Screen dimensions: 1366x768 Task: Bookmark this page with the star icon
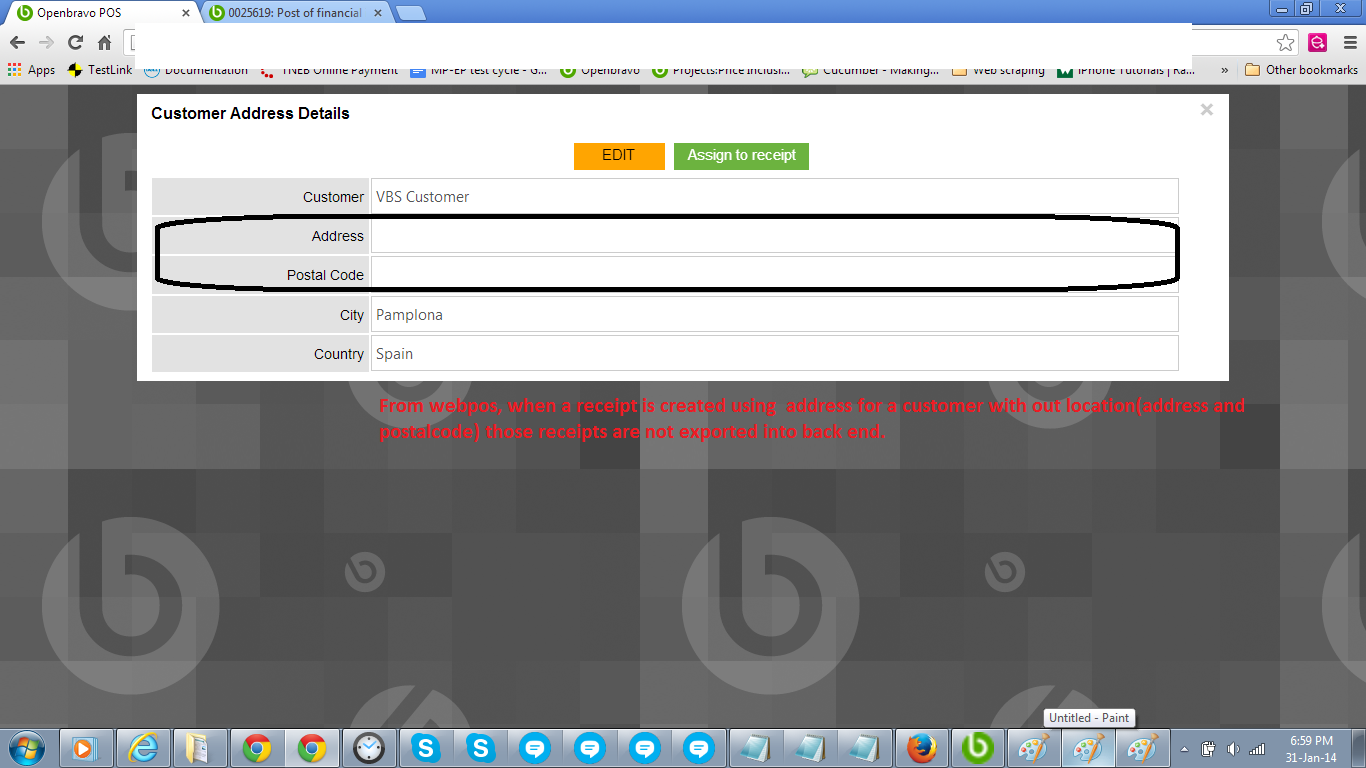(x=1285, y=42)
